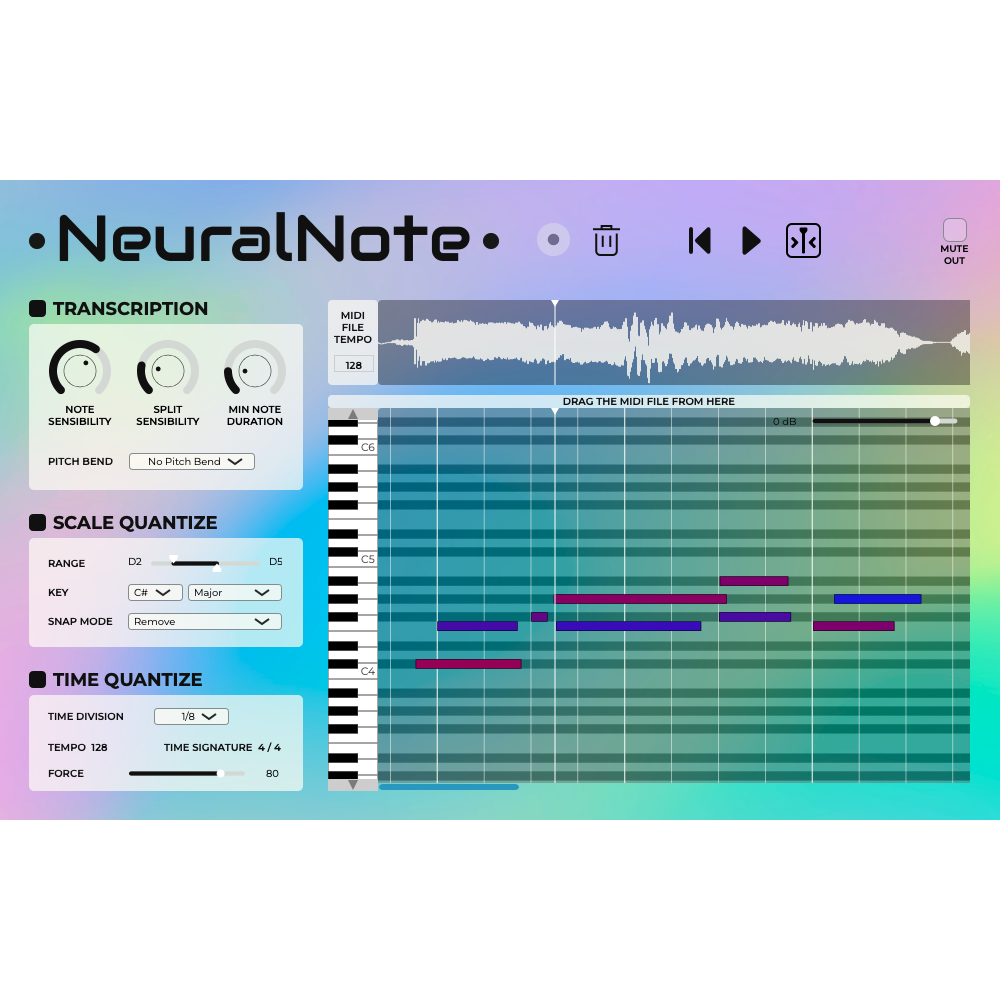Click the MIDI File Tempo value box

pos(353,363)
